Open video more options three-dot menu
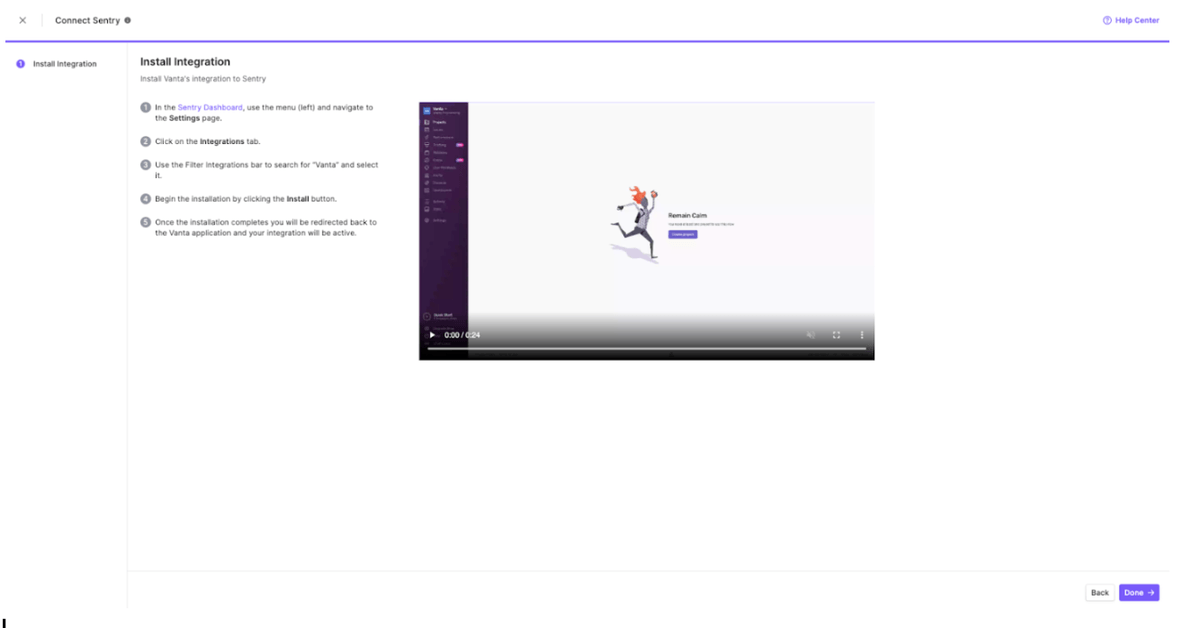The image size is (1200, 628). (862, 335)
